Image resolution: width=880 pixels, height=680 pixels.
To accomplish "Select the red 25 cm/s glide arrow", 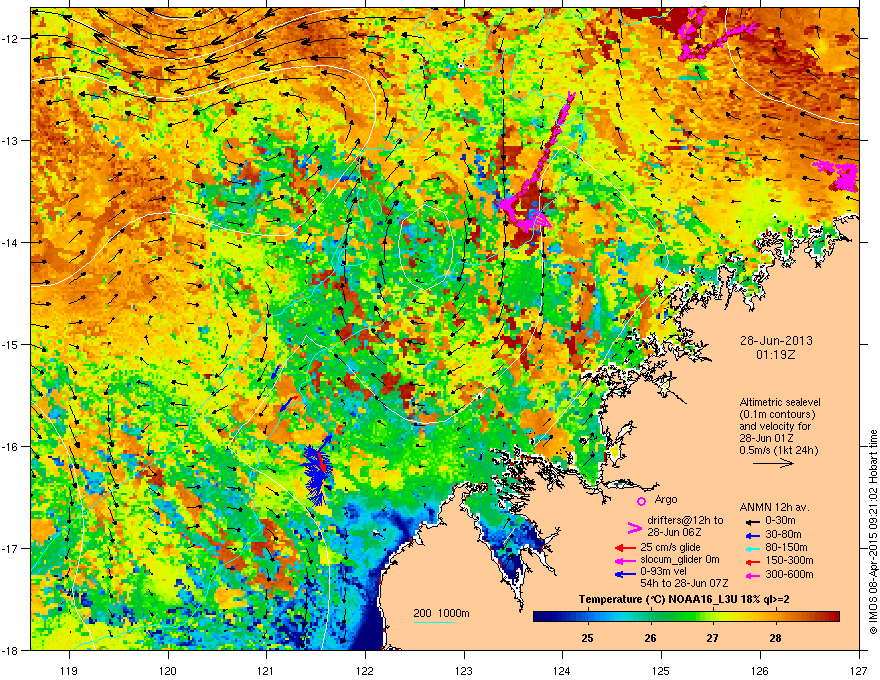I will (x=625, y=548).
